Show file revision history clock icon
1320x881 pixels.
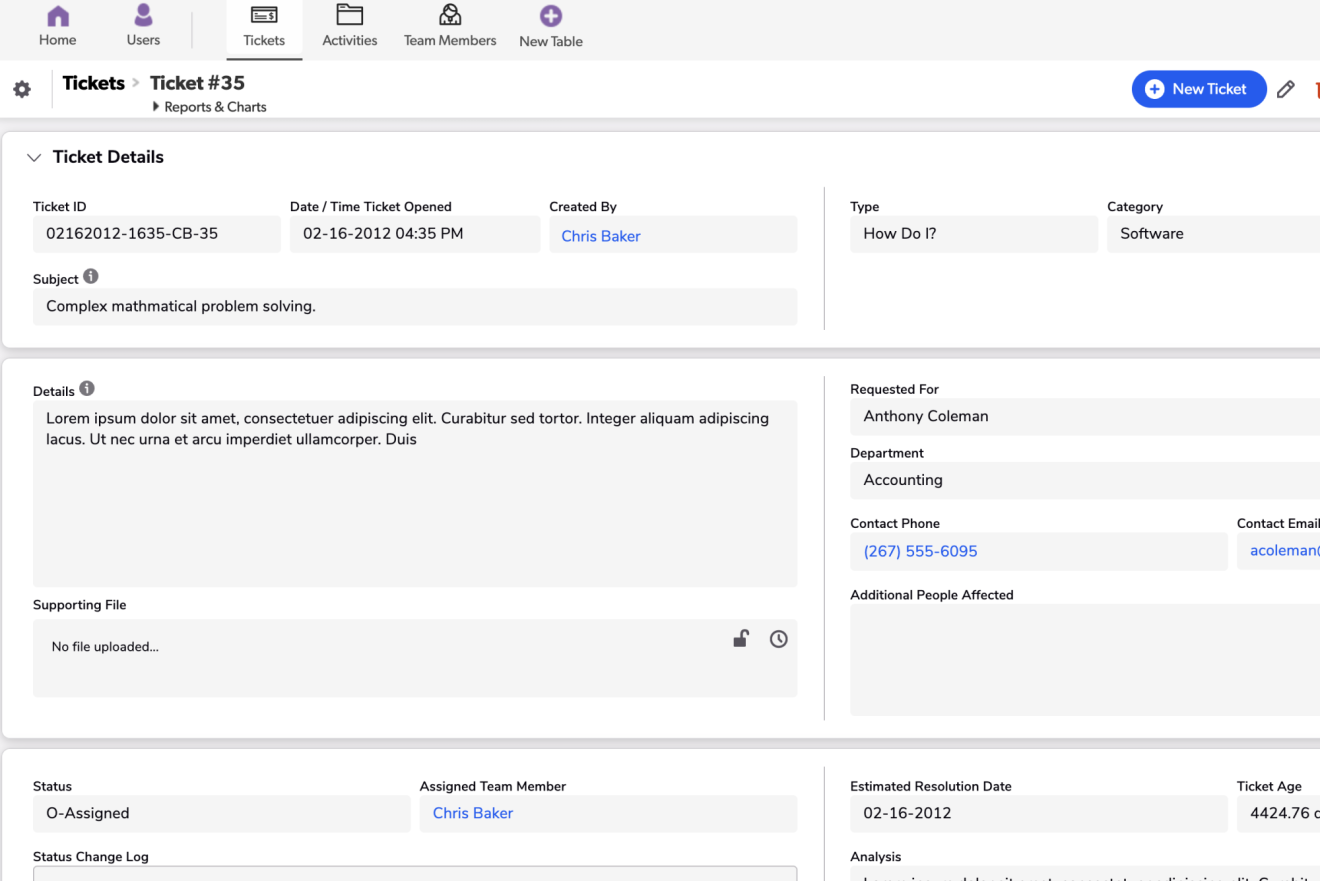pyautogui.click(x=778, y=639)
